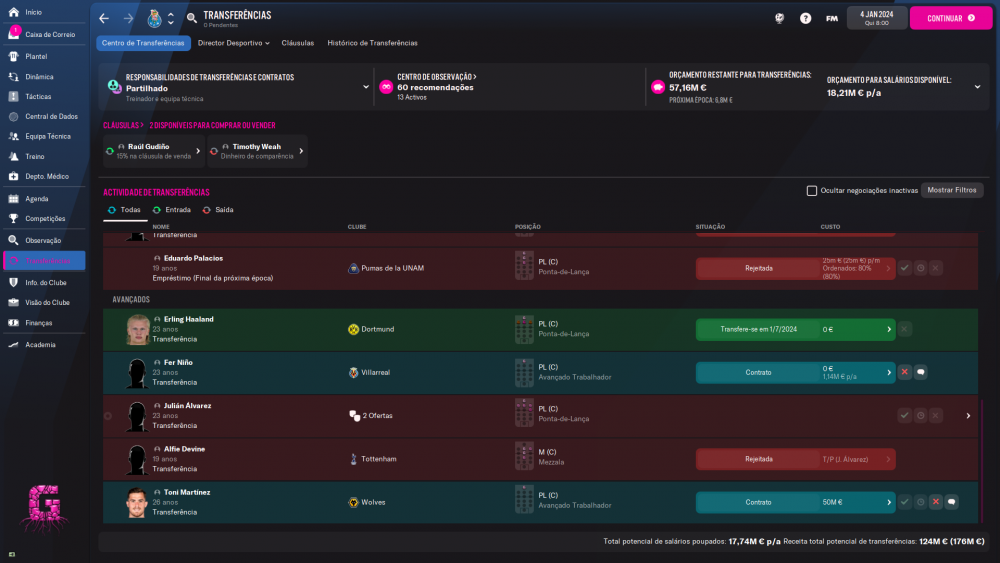The width and height of the screenshot is (1000, 563).
Task: Expand Director Desportivo dropdown
Action: (x=233, y=43)
